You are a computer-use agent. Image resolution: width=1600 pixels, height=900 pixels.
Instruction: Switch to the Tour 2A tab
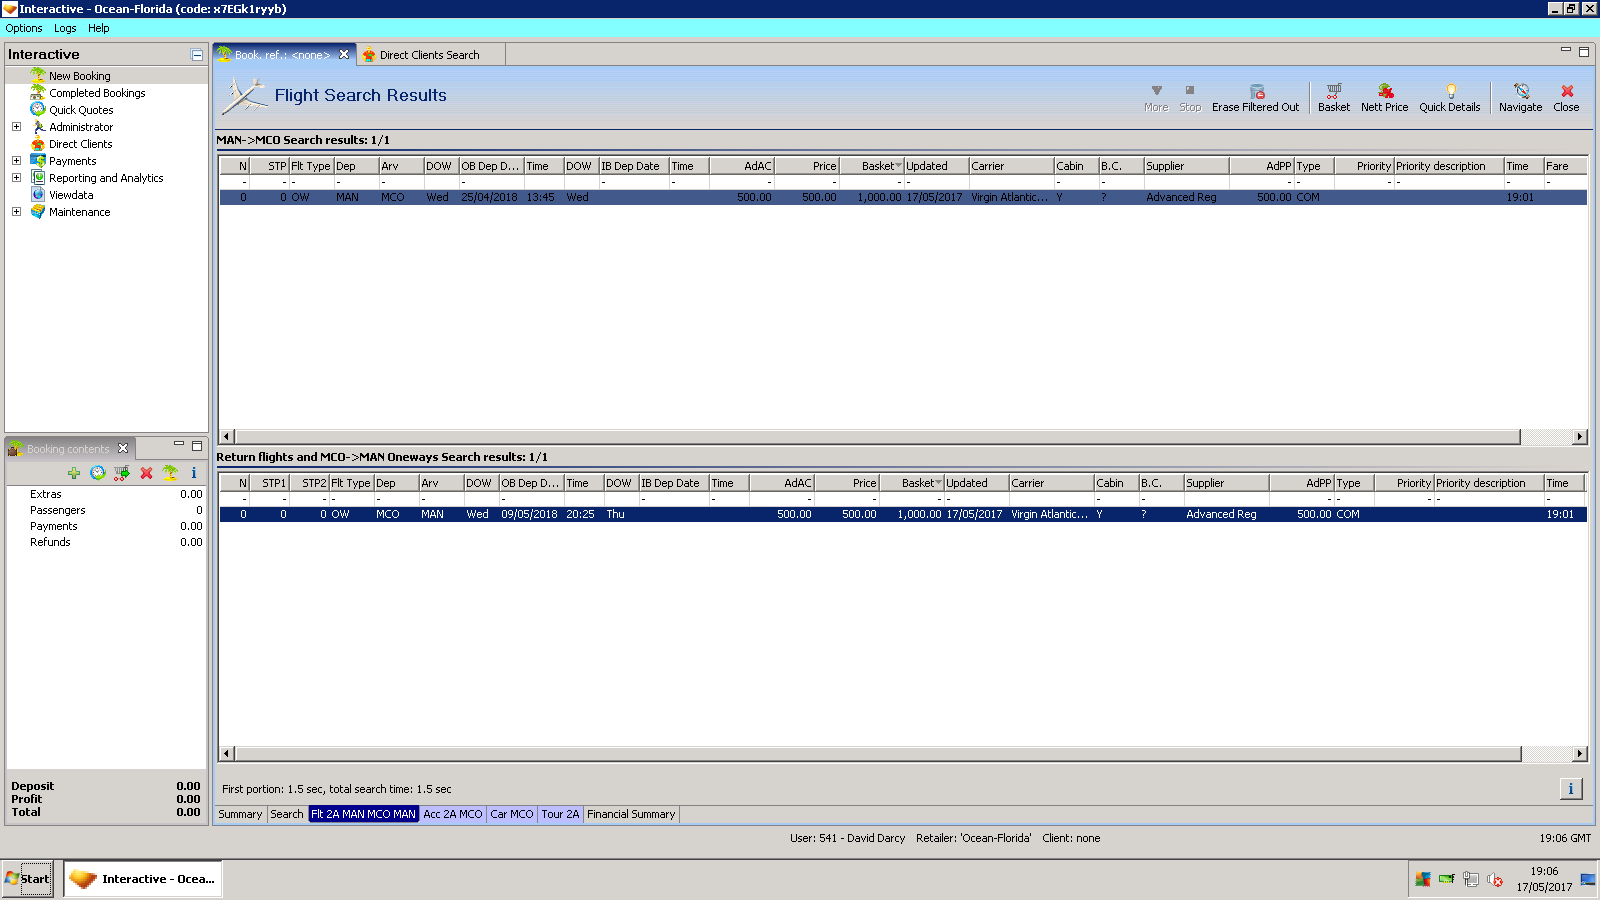click(560, 814)
